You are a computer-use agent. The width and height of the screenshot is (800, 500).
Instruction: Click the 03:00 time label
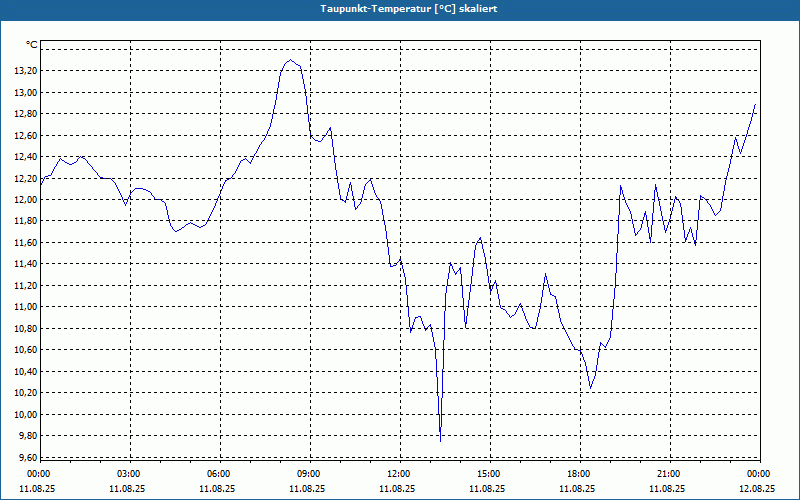point(128,474)
